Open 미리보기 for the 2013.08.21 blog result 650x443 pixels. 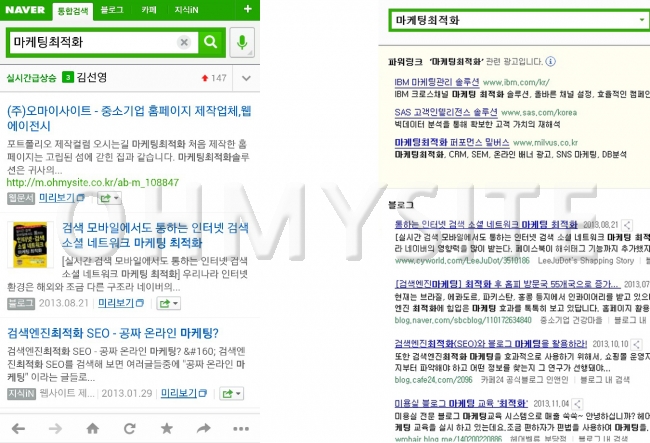tap(121, 303)
